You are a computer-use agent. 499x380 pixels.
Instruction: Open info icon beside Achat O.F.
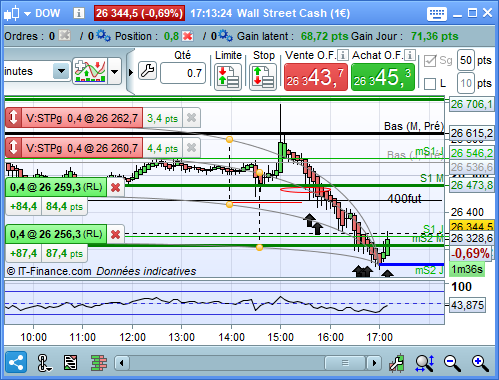[410, 55]
